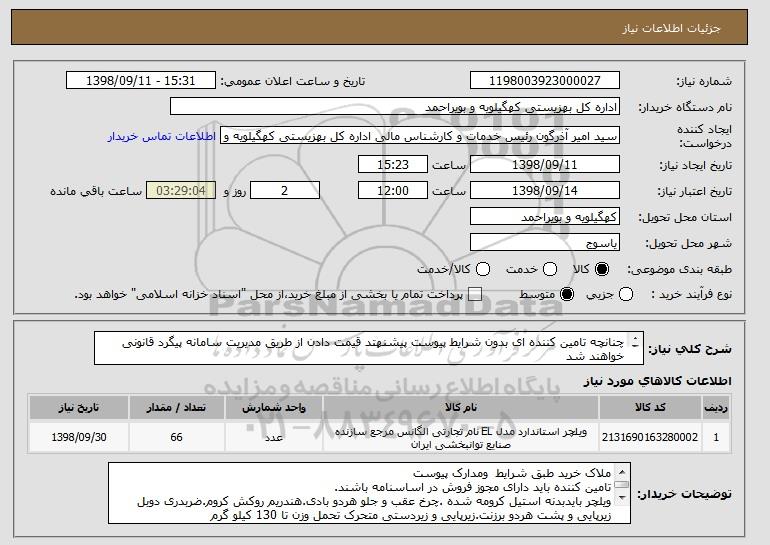
Task: Click the شماره نیاز field 1198003923000027
Action: click(545, 81)
